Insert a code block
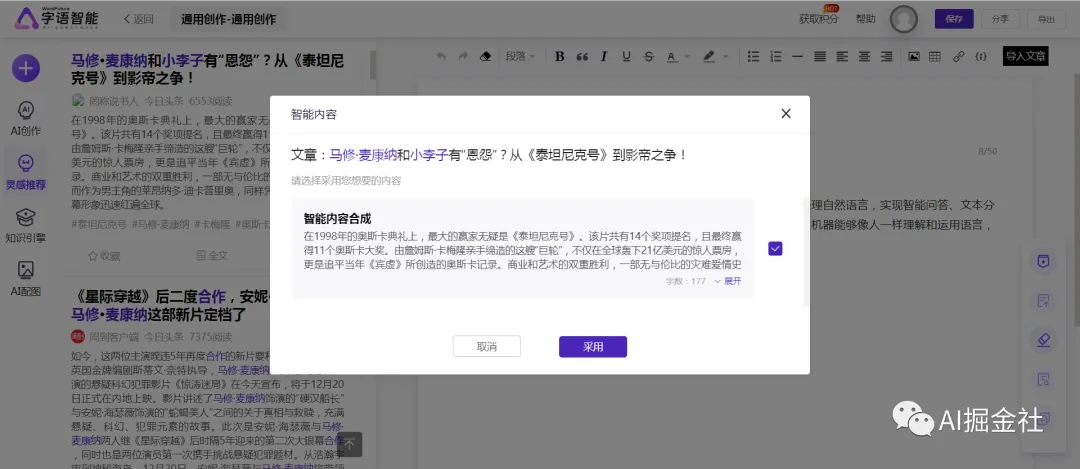The width and height of the screenshot is (1080, 469). (x=980, y=56)
